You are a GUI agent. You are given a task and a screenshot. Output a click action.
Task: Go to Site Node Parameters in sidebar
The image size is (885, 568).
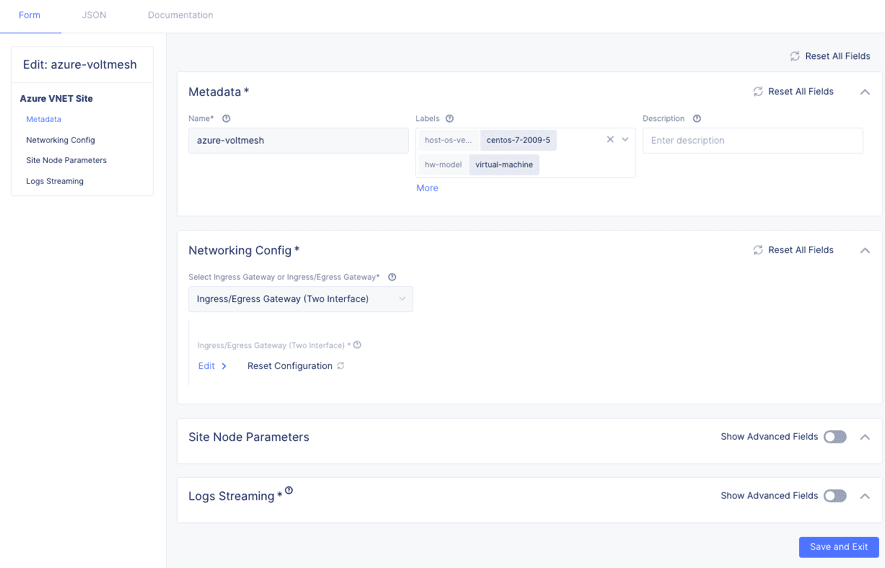click(x=66, y=160)
